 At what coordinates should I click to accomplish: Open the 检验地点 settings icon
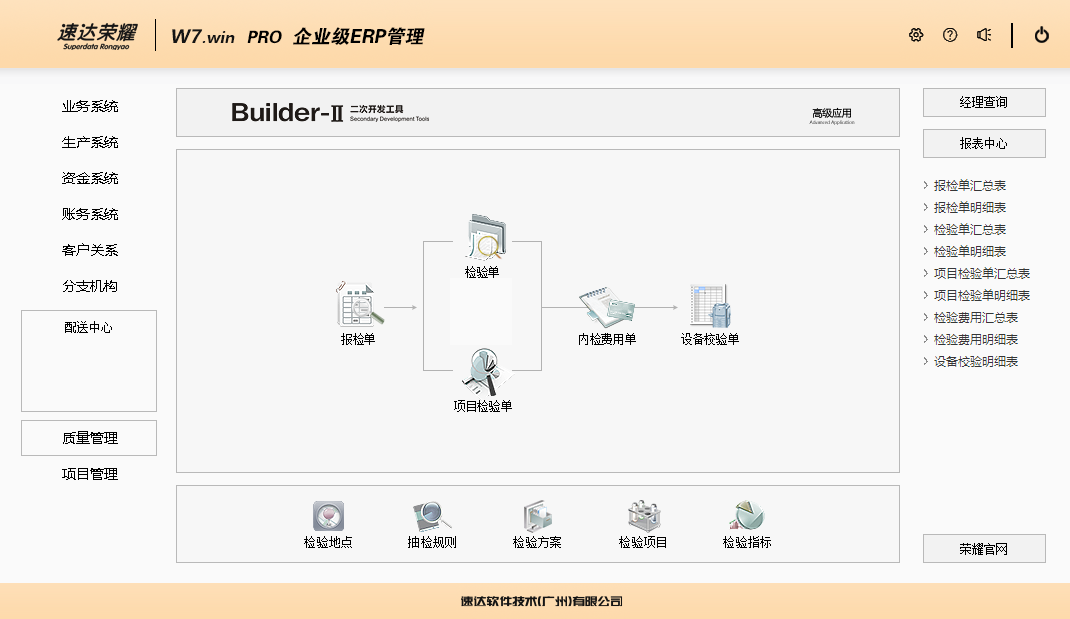(x=328, y=516)
